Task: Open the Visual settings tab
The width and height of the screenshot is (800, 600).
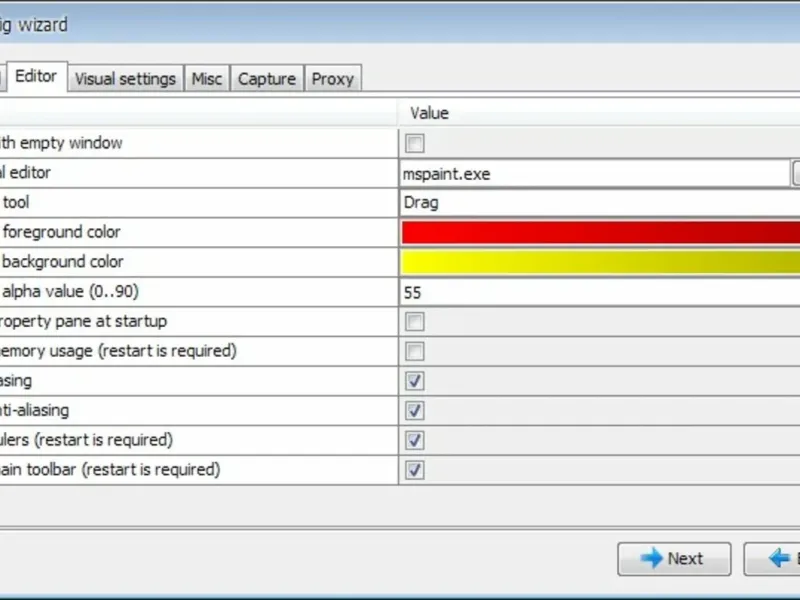Action: tap(125, 79)
